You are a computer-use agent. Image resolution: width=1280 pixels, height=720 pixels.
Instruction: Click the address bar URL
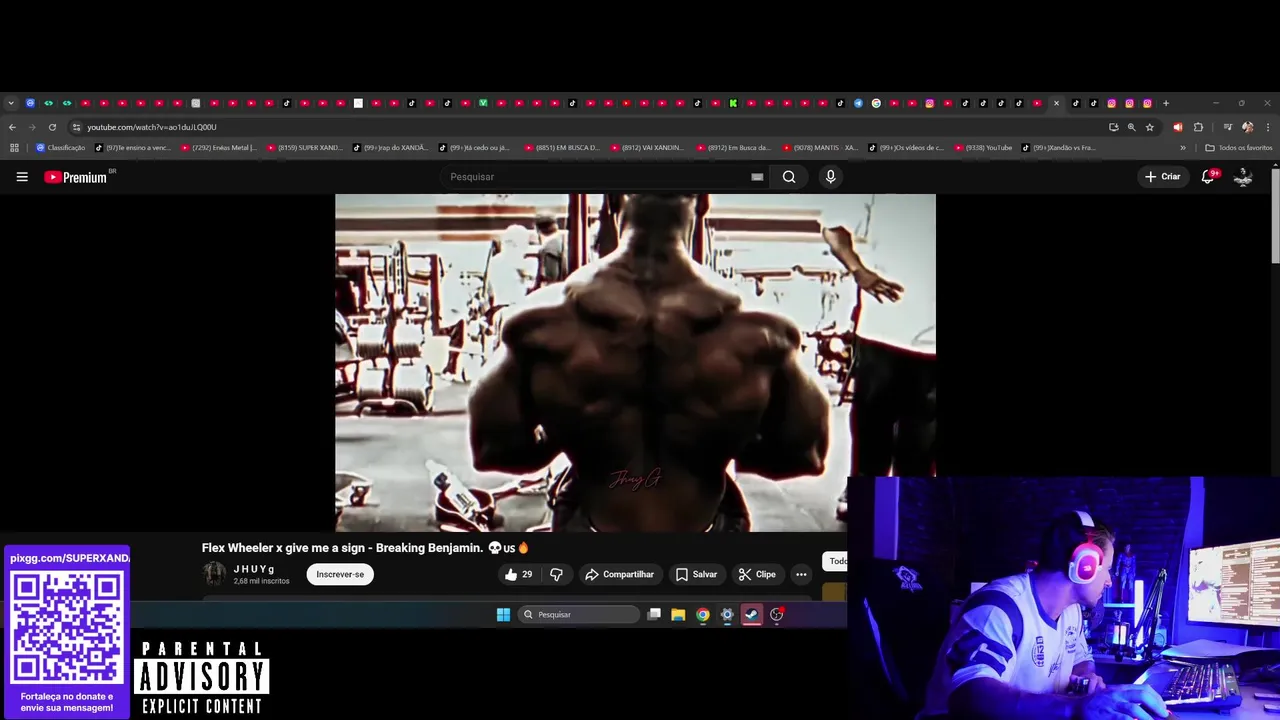pos(151,127)
